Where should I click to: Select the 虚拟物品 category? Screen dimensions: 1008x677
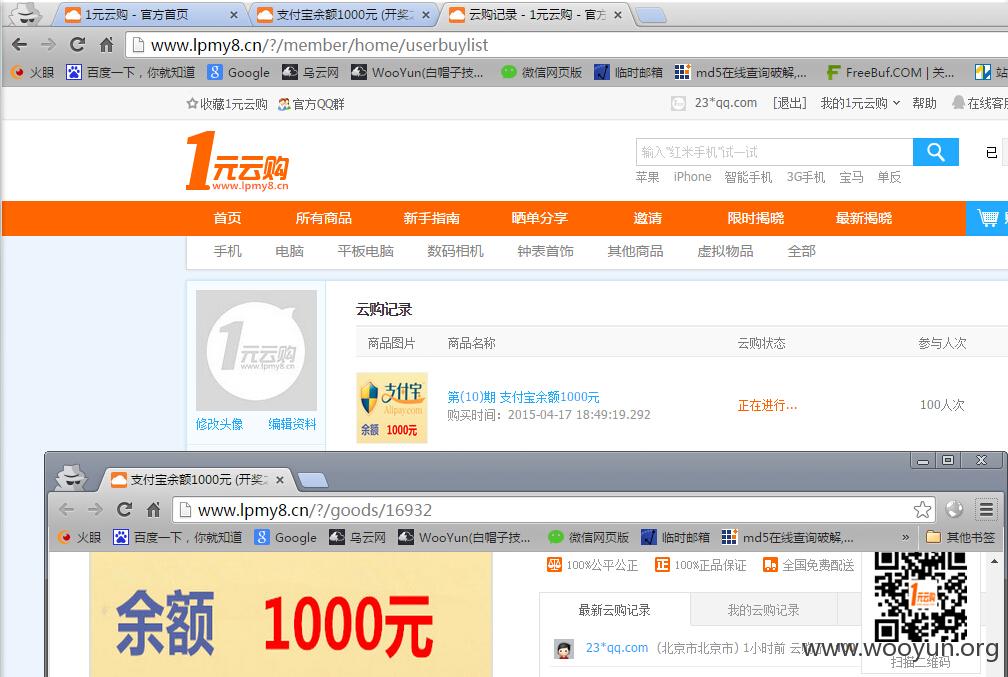pos(725,251)
